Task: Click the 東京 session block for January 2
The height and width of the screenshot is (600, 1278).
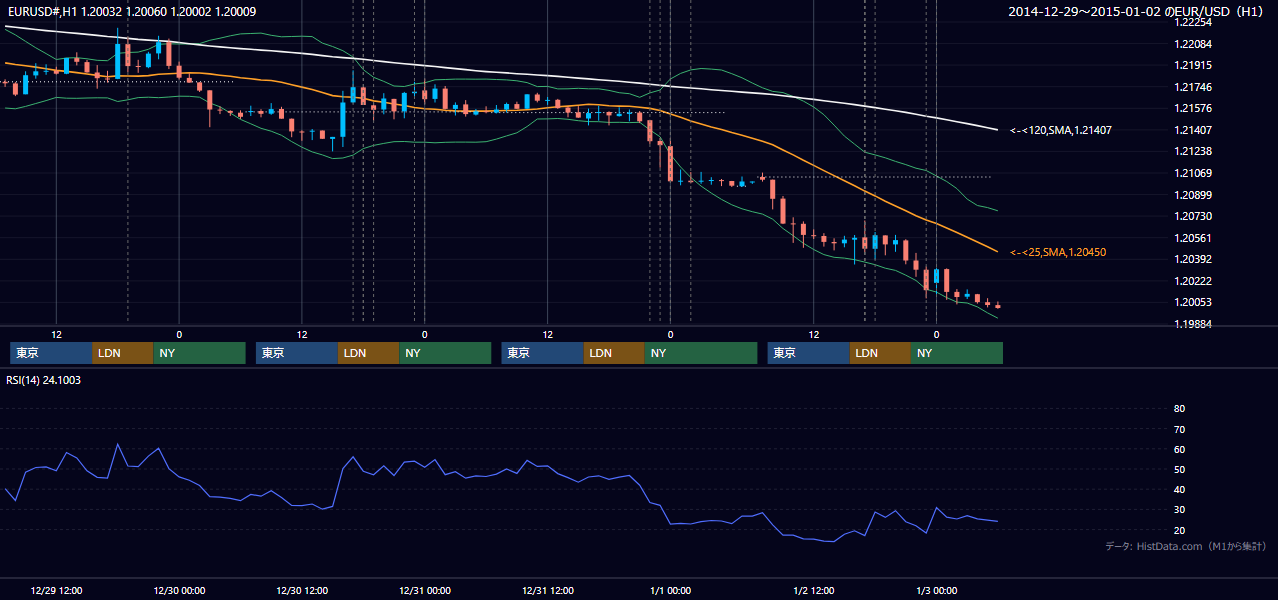Action: pyautogui.click(x=809, y=353)
